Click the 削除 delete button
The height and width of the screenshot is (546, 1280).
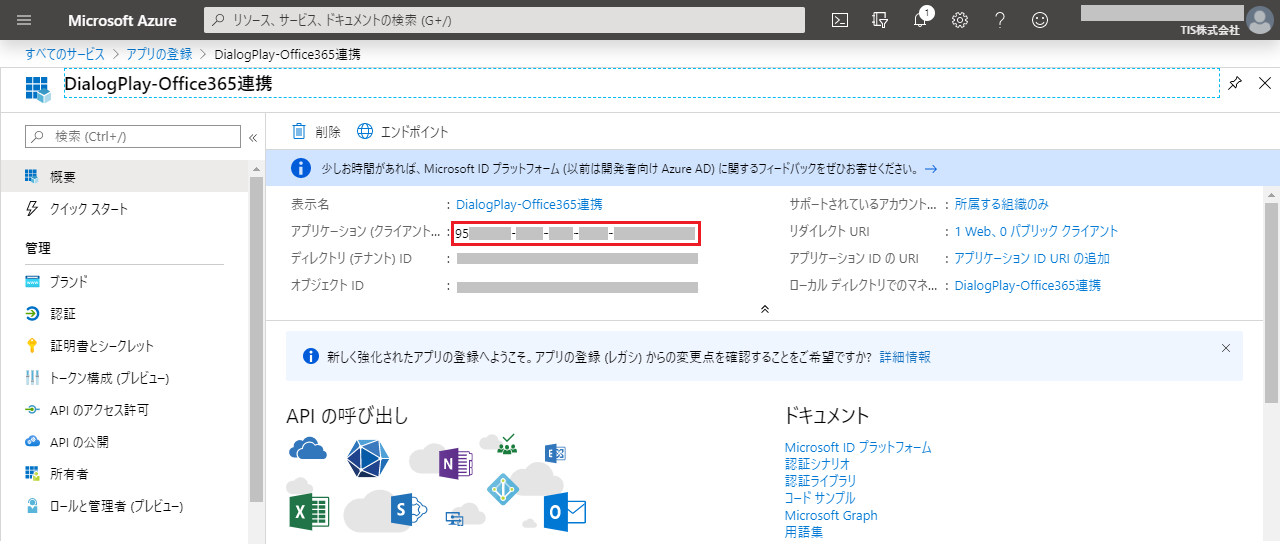click(x=316, y=132)
